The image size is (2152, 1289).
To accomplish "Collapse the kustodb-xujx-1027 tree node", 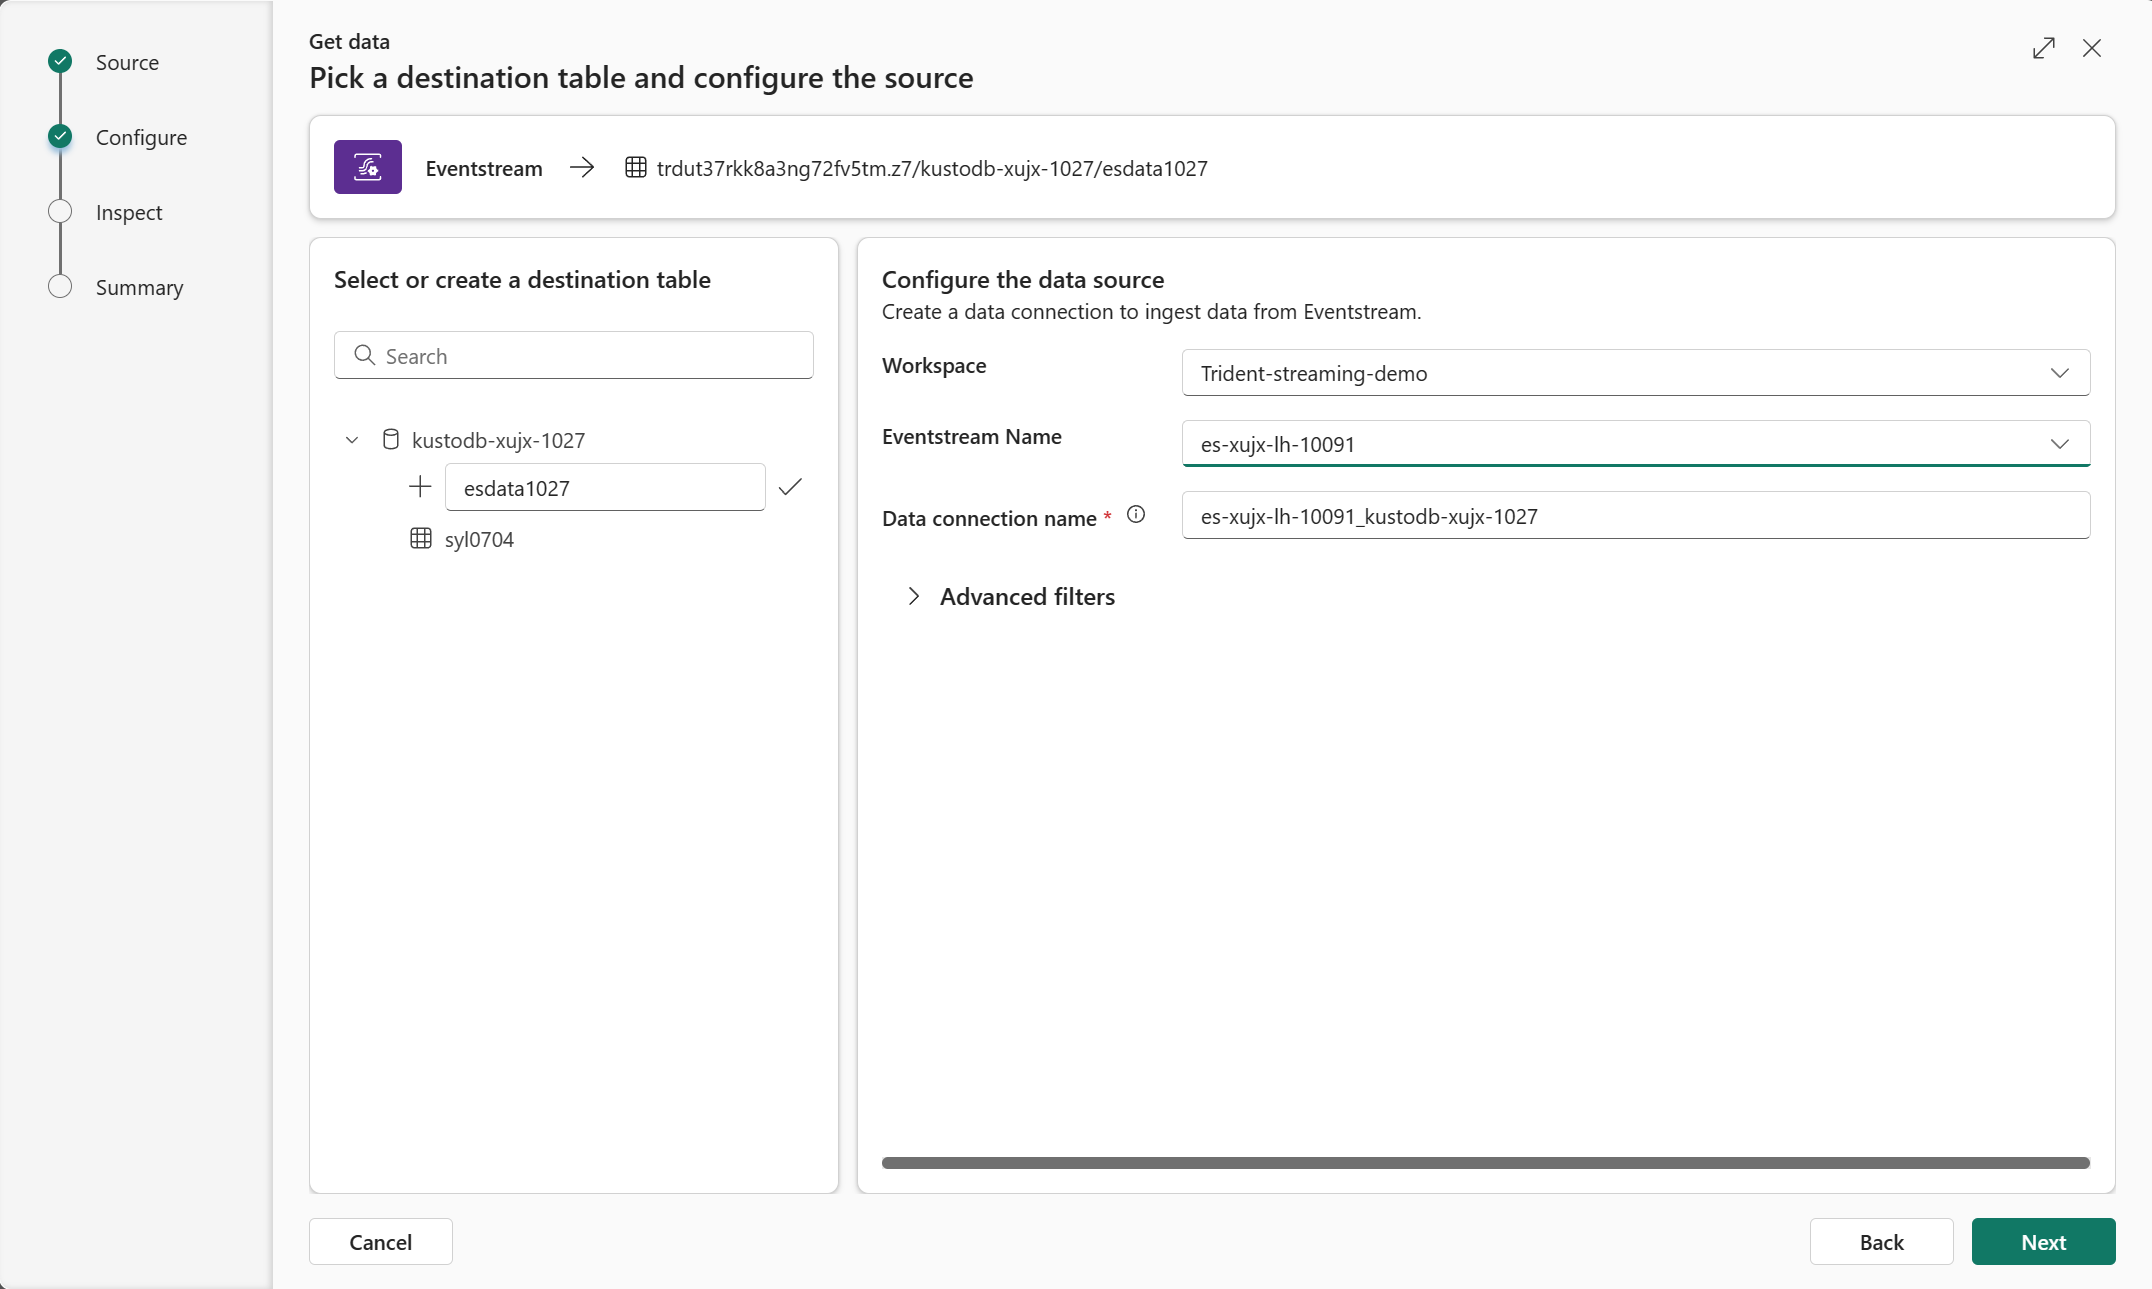I will 352,440.
